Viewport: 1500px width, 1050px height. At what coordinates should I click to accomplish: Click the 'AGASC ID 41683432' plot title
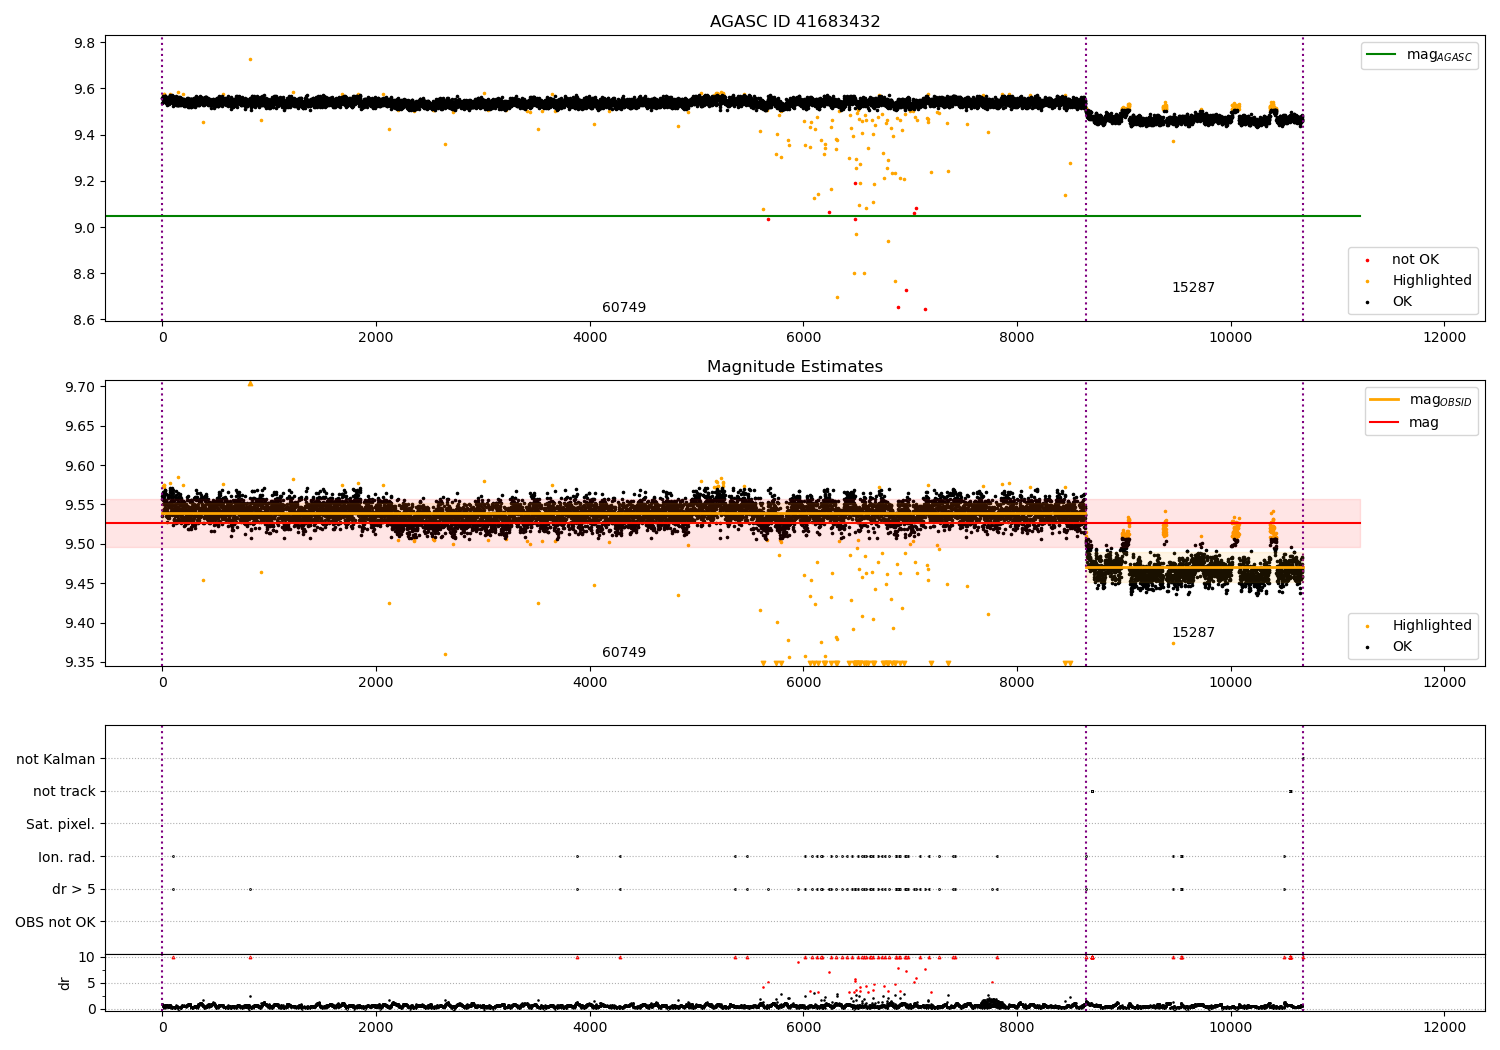click(x=795, y=22)
